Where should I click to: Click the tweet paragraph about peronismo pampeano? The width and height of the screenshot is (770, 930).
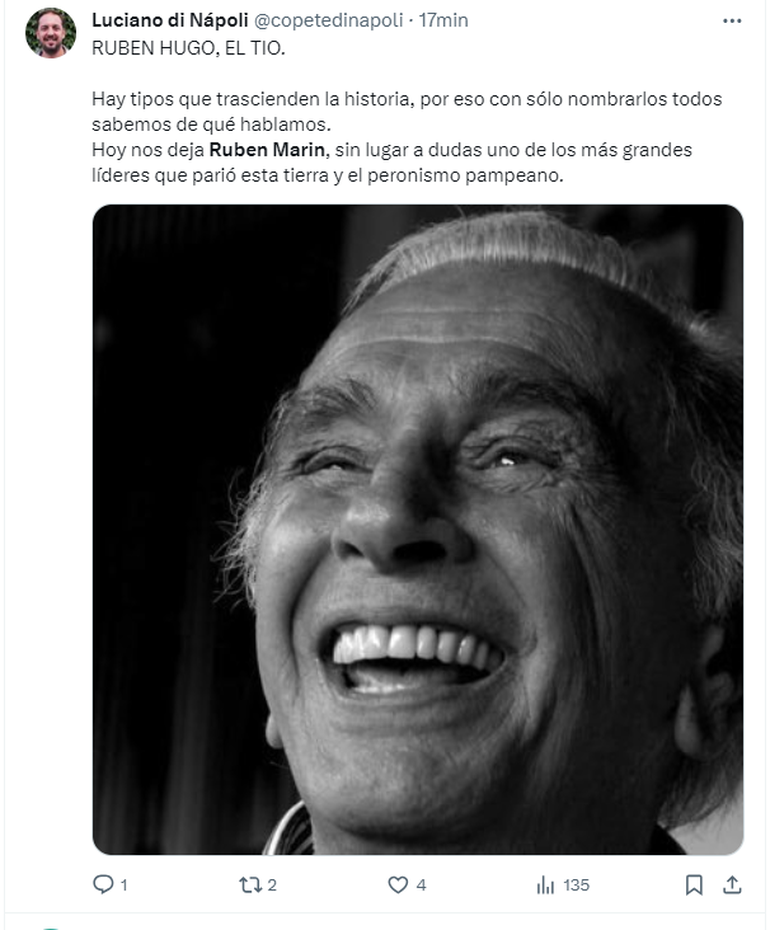(392, 163)
